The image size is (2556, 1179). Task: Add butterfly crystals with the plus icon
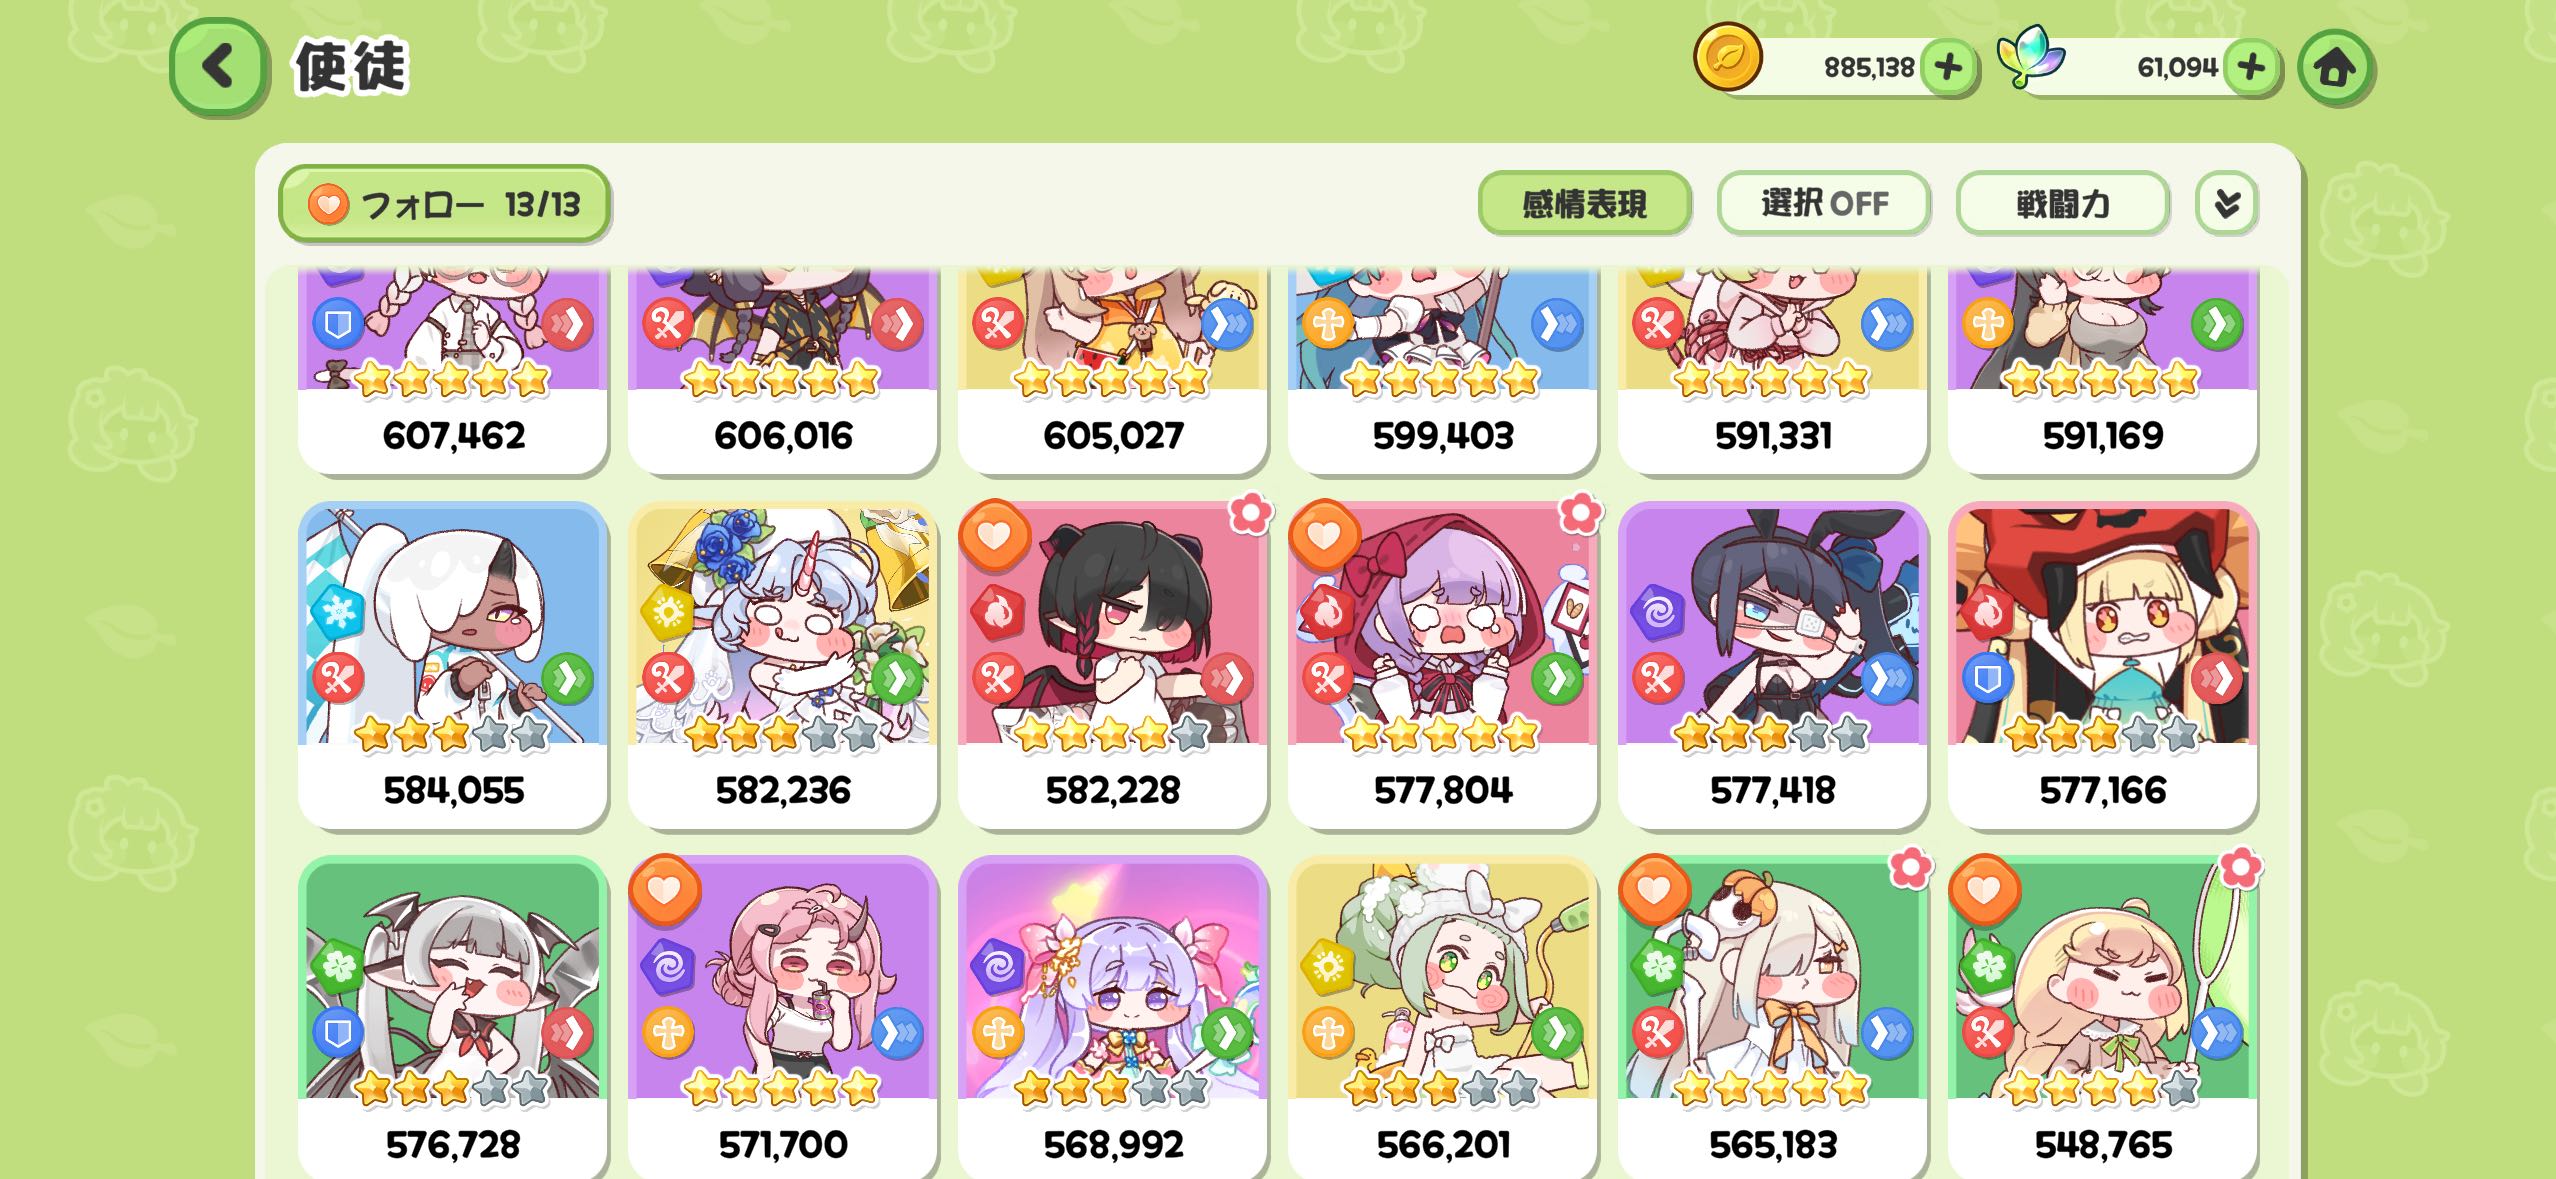point(2251,67)
